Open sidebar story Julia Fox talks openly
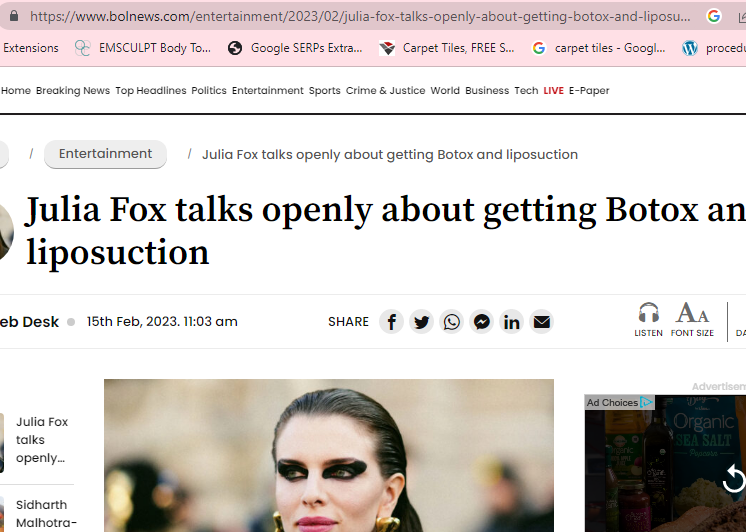 point(42,440)
